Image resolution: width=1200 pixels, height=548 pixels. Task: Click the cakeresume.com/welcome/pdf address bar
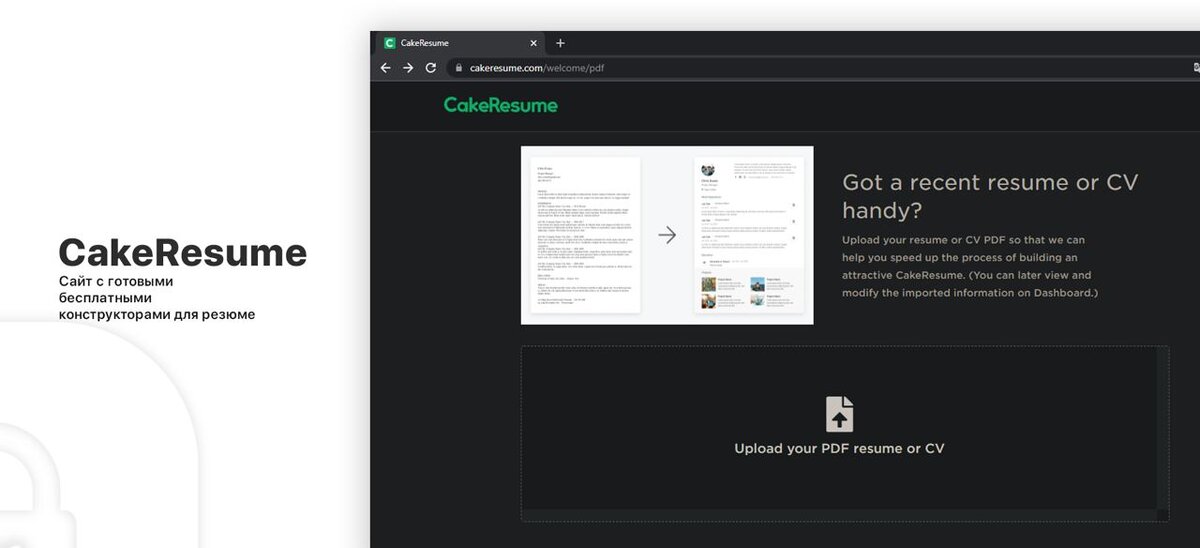pos(820,68)
